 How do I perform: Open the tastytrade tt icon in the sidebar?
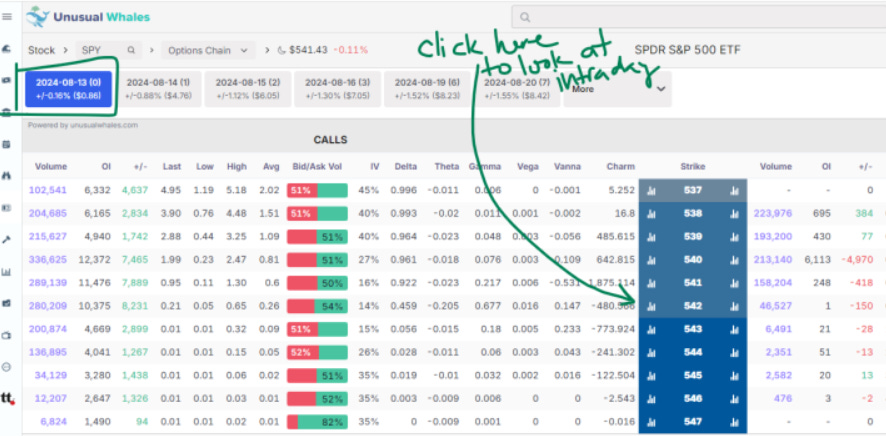7,398
